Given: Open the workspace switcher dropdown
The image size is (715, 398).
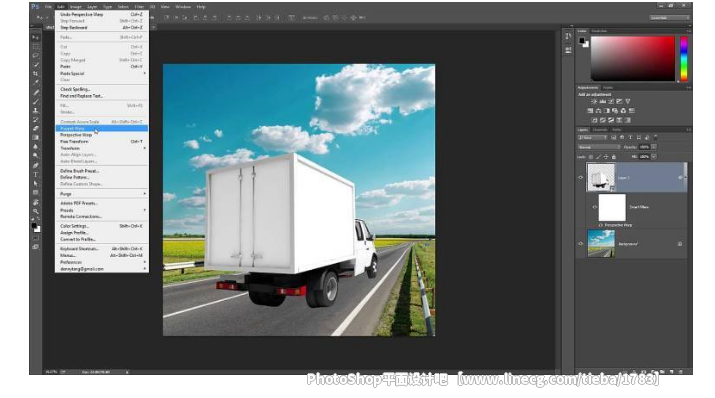Looking at the screenshot, I should (x=669, y=18).
